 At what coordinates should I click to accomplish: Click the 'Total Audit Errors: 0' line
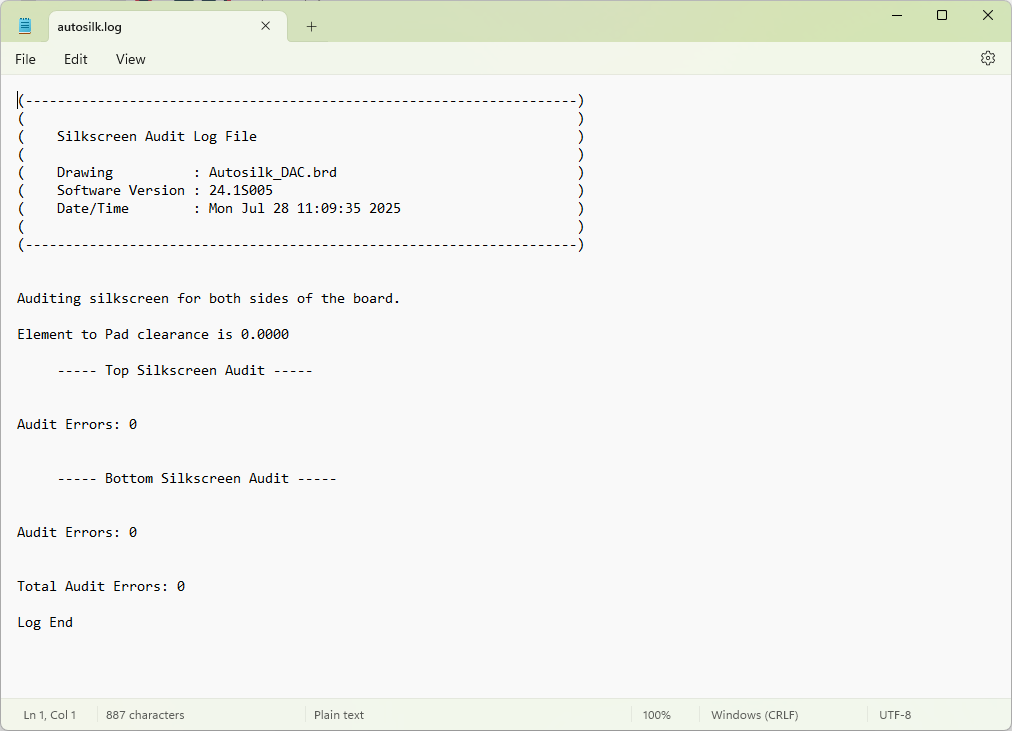101,586
